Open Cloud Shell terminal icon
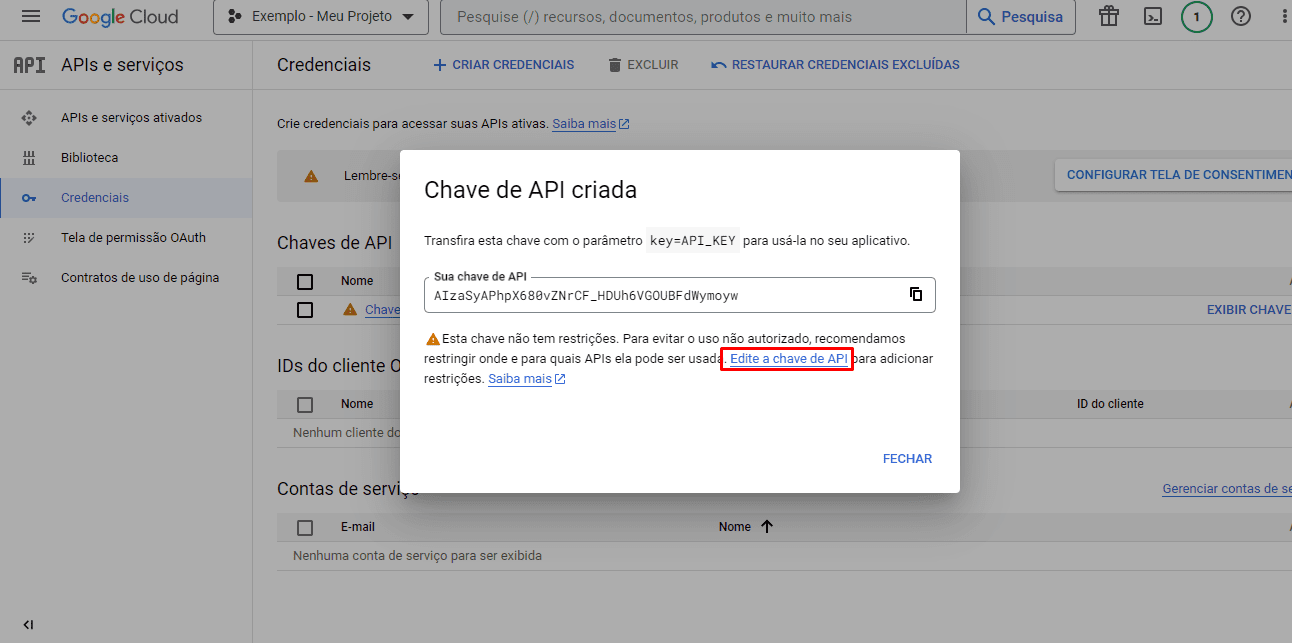Image resolution: width=1292 pixels, height=643 pixels. [x=1153, y=17]
